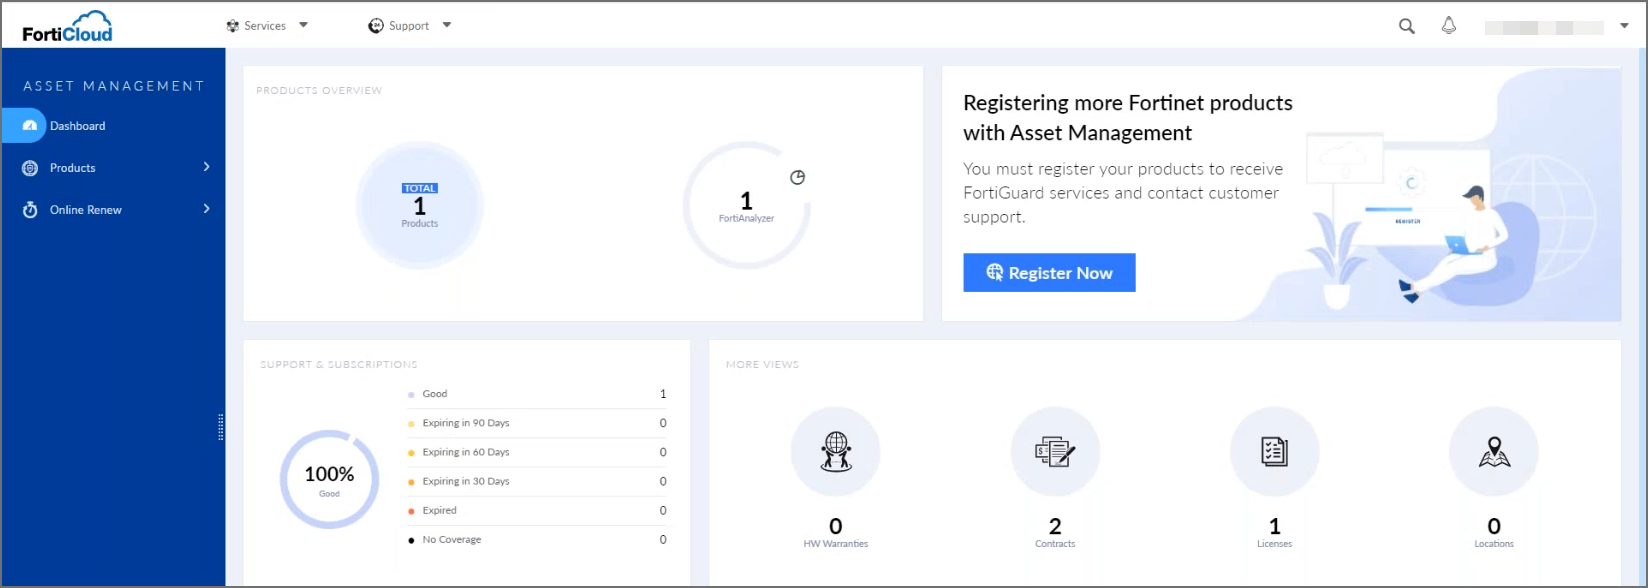Click the sidebar resize handle
1648x588 pixels.
(221, 427)
